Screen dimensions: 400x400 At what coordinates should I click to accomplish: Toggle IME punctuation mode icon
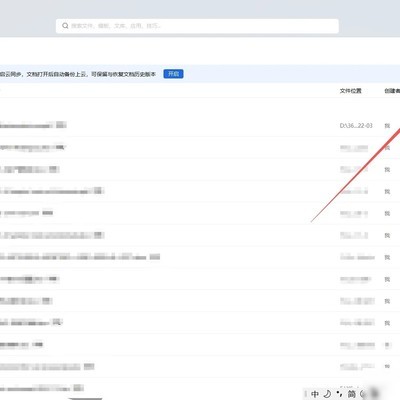coord(339,394)
